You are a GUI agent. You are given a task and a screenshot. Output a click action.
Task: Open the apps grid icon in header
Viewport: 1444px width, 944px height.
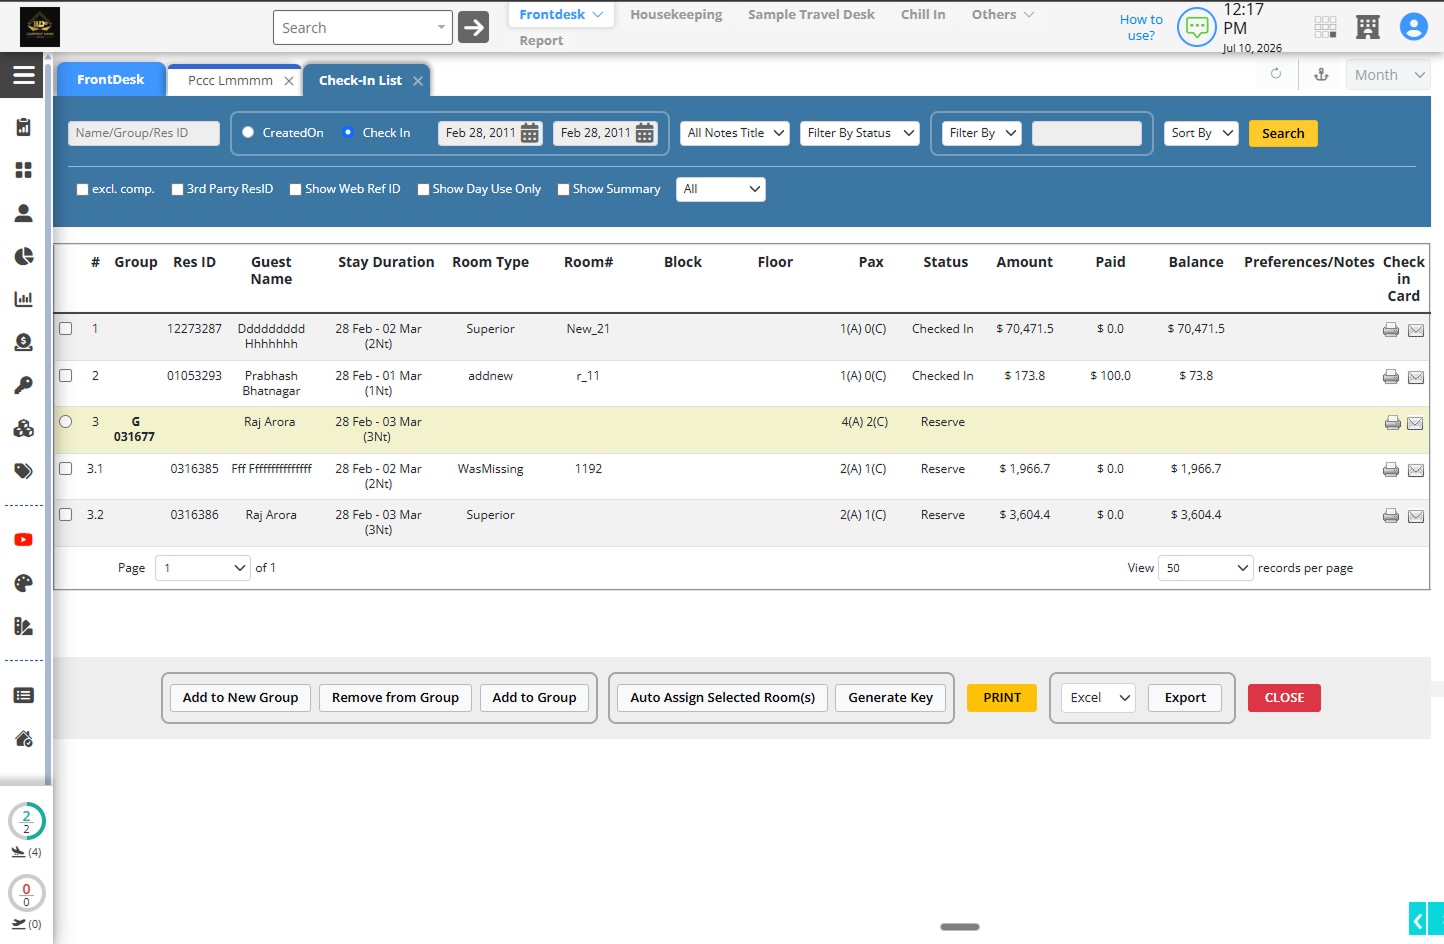pyautogui.click(x=1326, y=27)
